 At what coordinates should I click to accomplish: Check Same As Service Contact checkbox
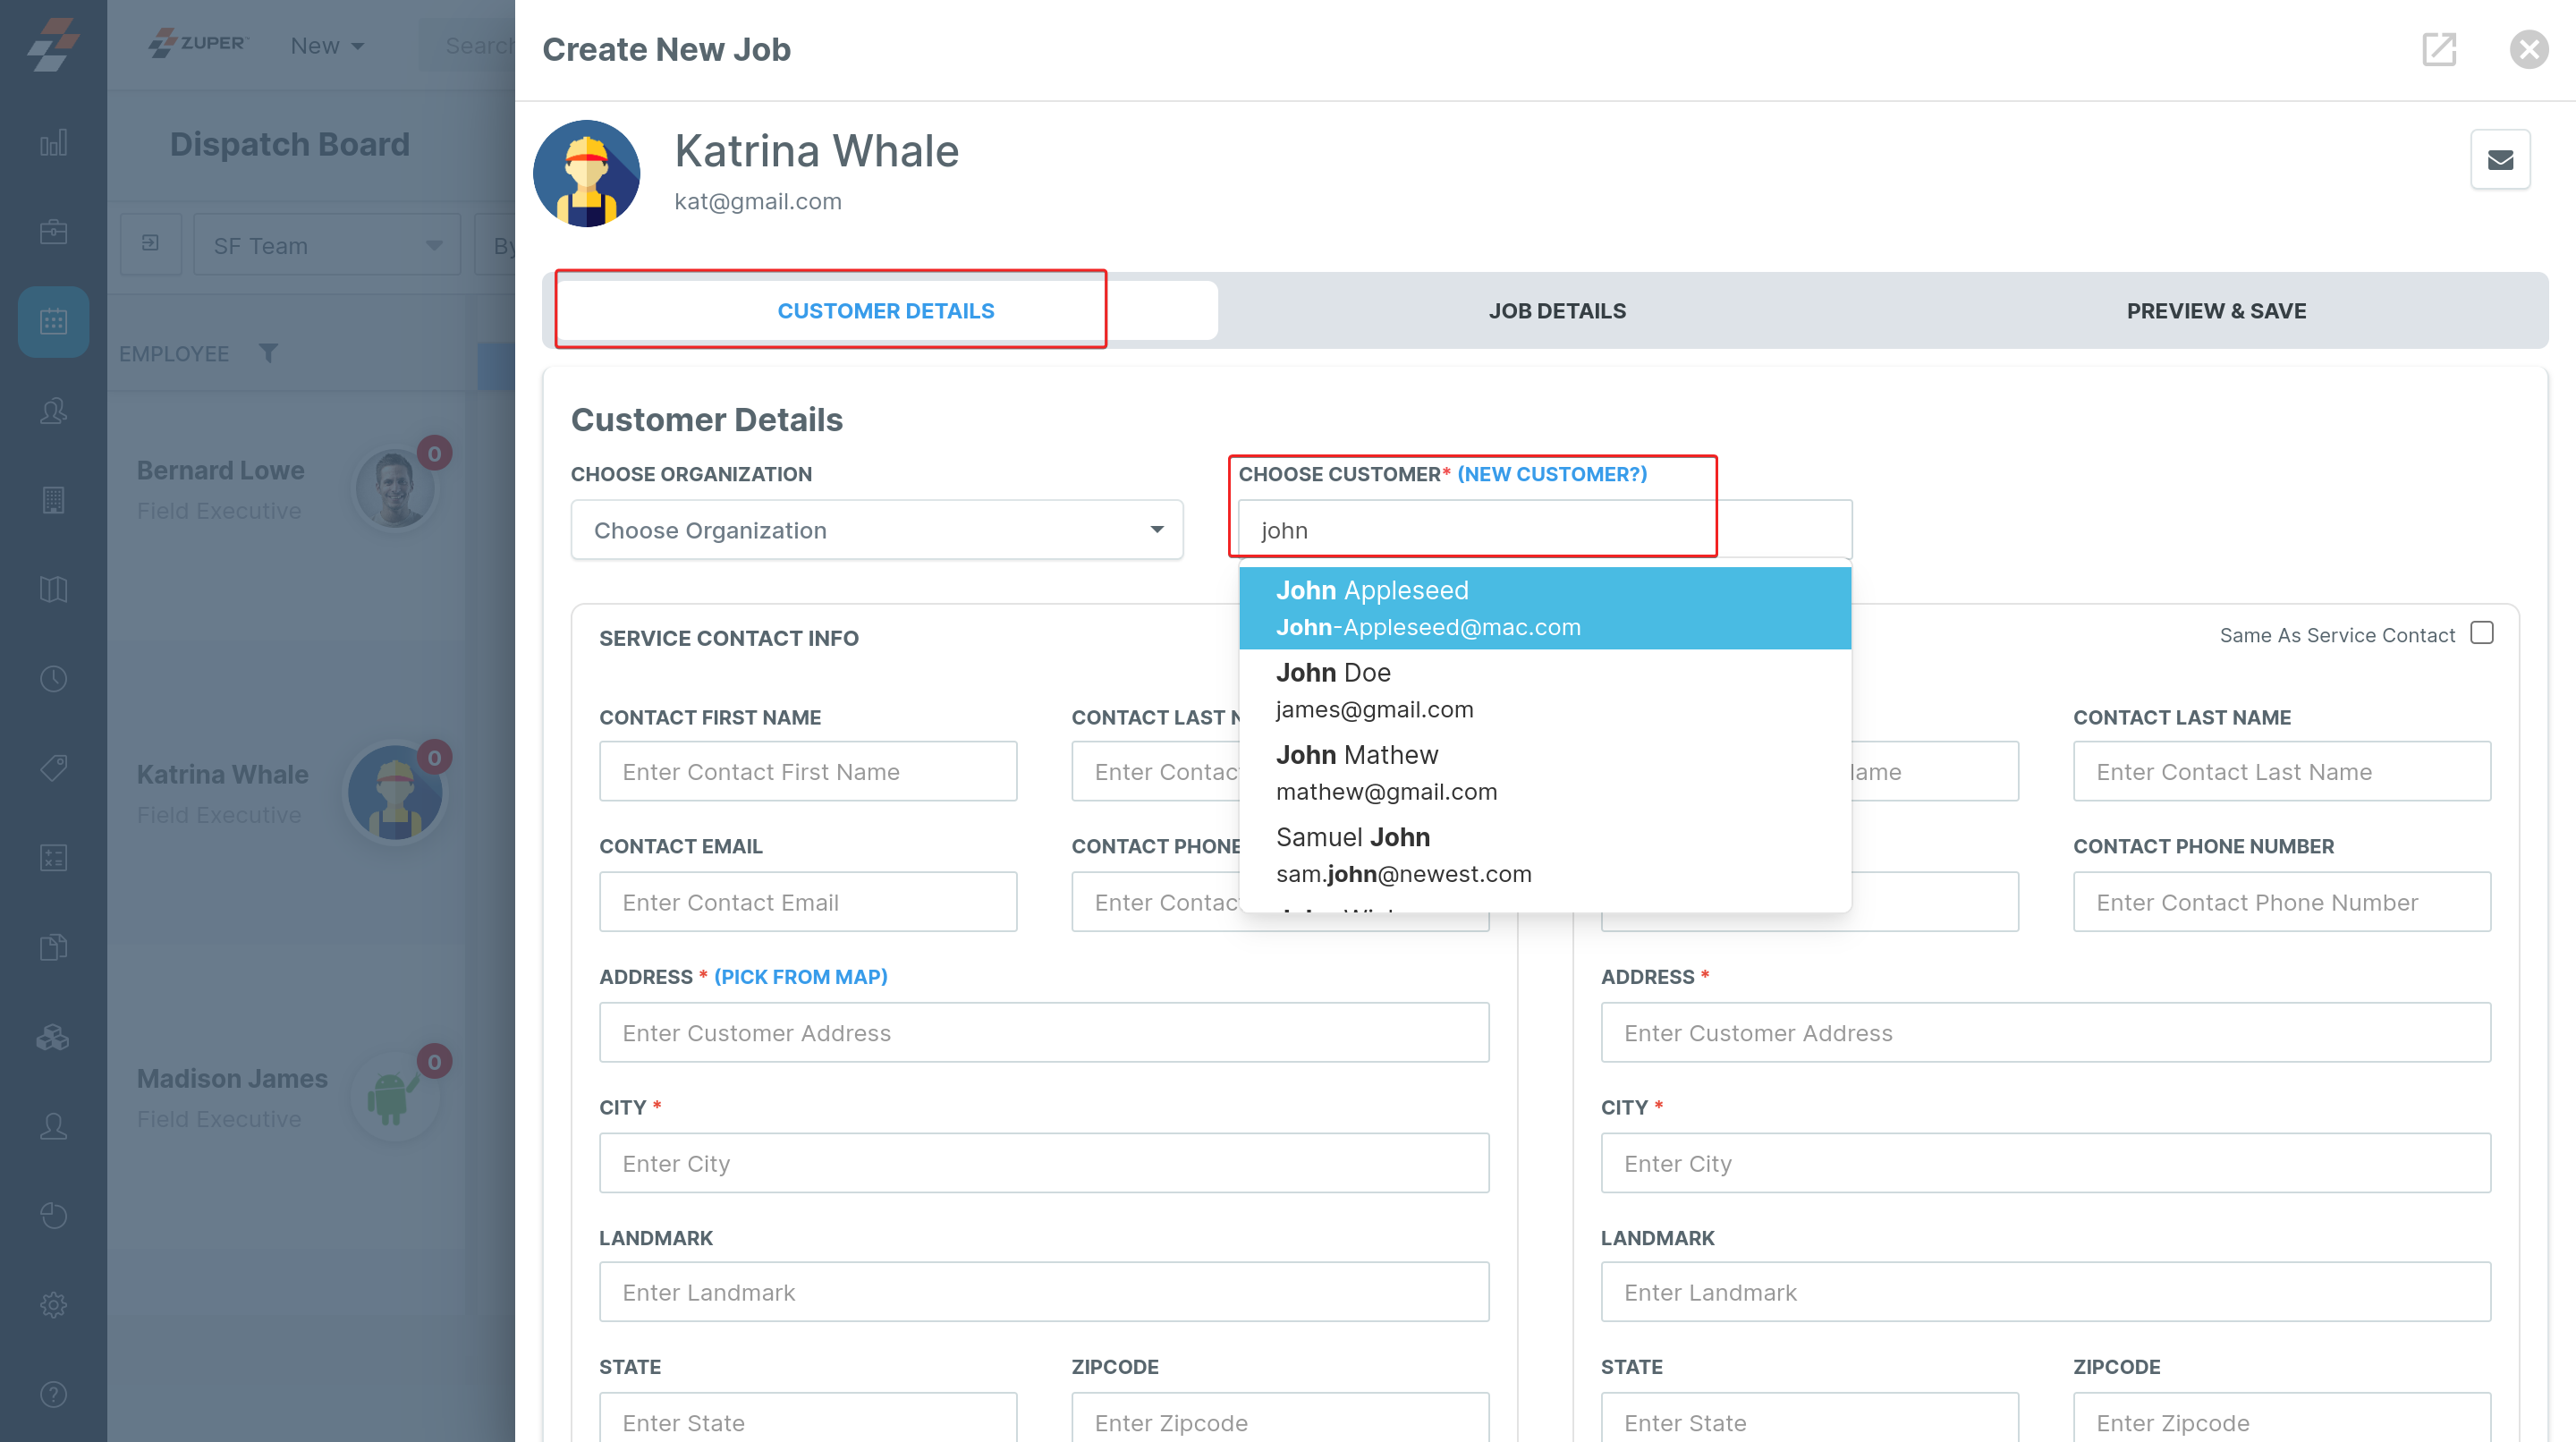(x=2481, y=633)
